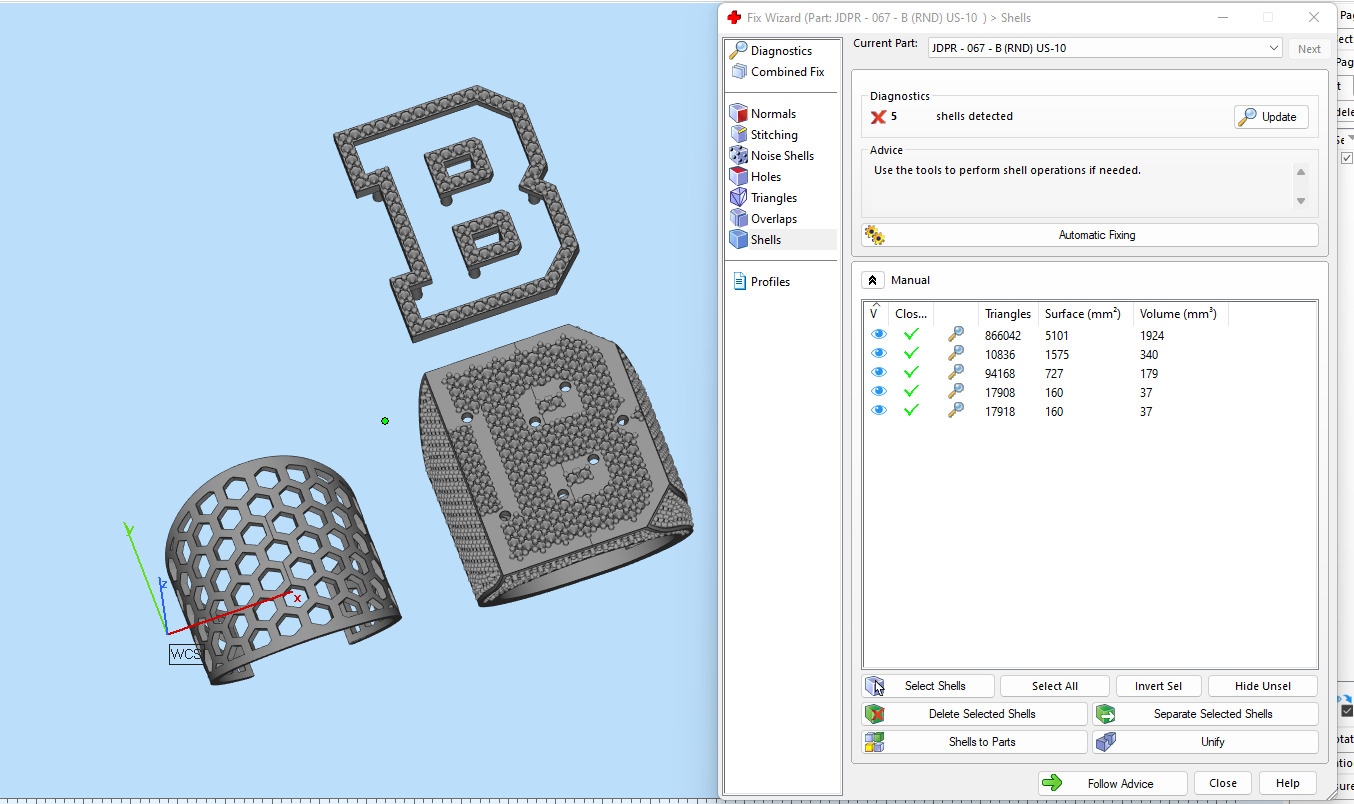Delete Selected Shells
The height and width of the screenshot is (804, 1354).
(975, 714)
